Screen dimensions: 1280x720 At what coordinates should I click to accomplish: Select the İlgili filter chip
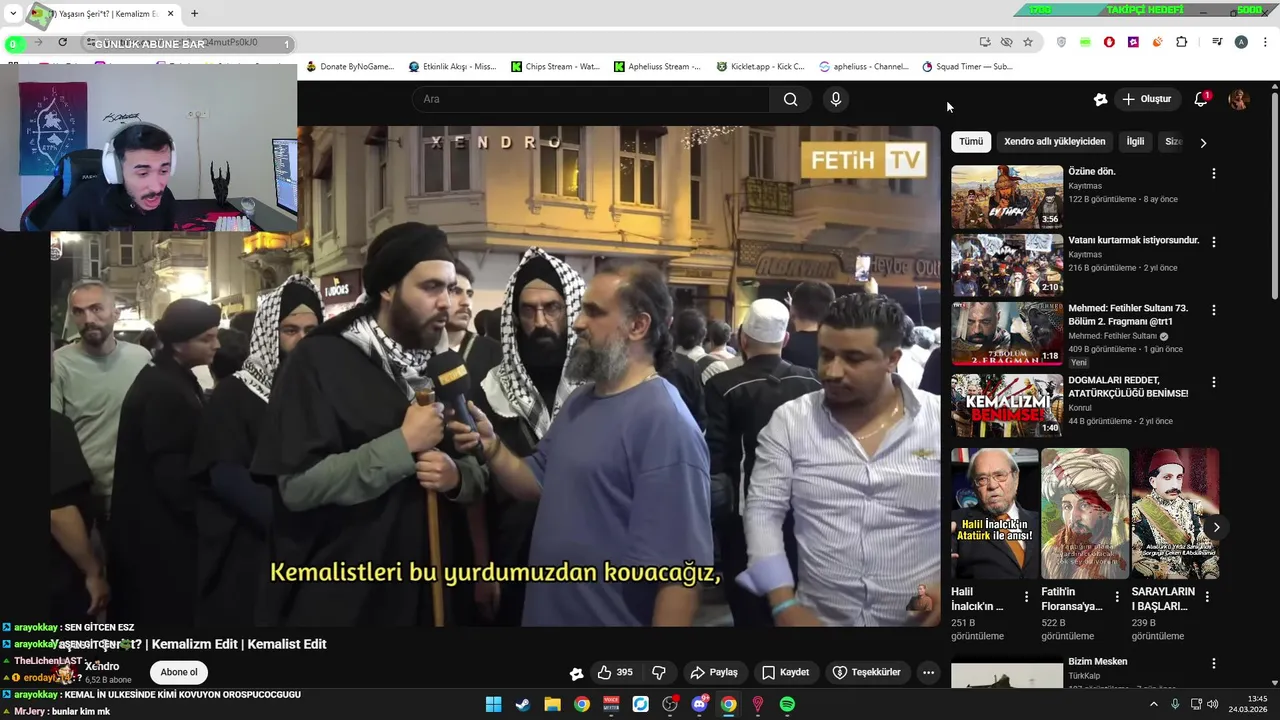pos(1135,142)
